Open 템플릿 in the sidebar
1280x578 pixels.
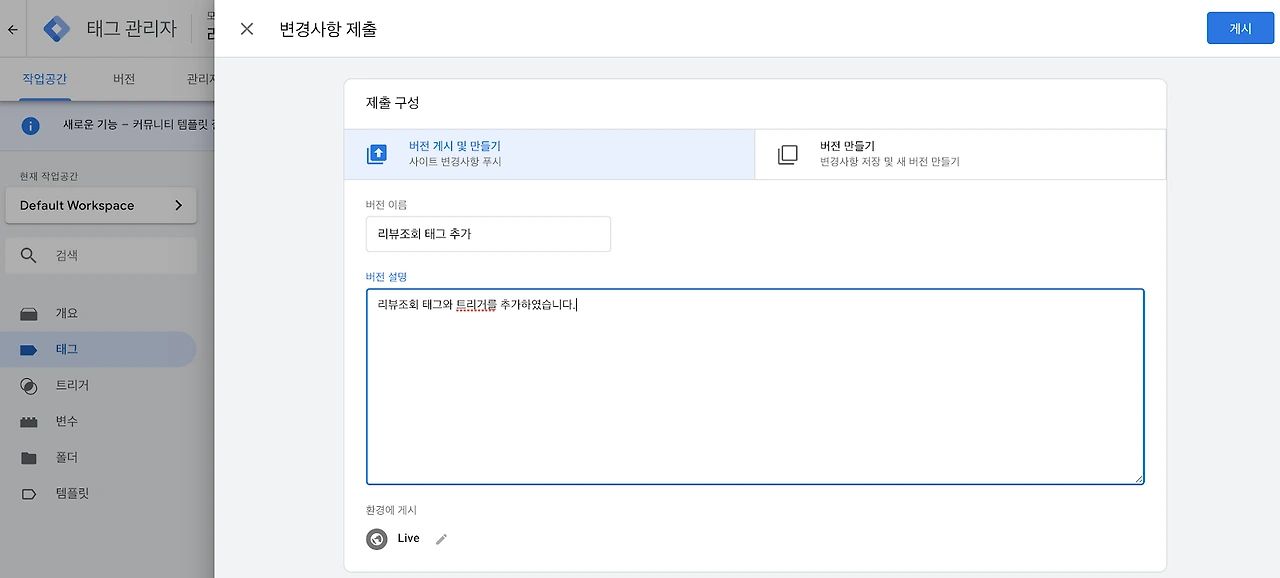click(72, 493)
